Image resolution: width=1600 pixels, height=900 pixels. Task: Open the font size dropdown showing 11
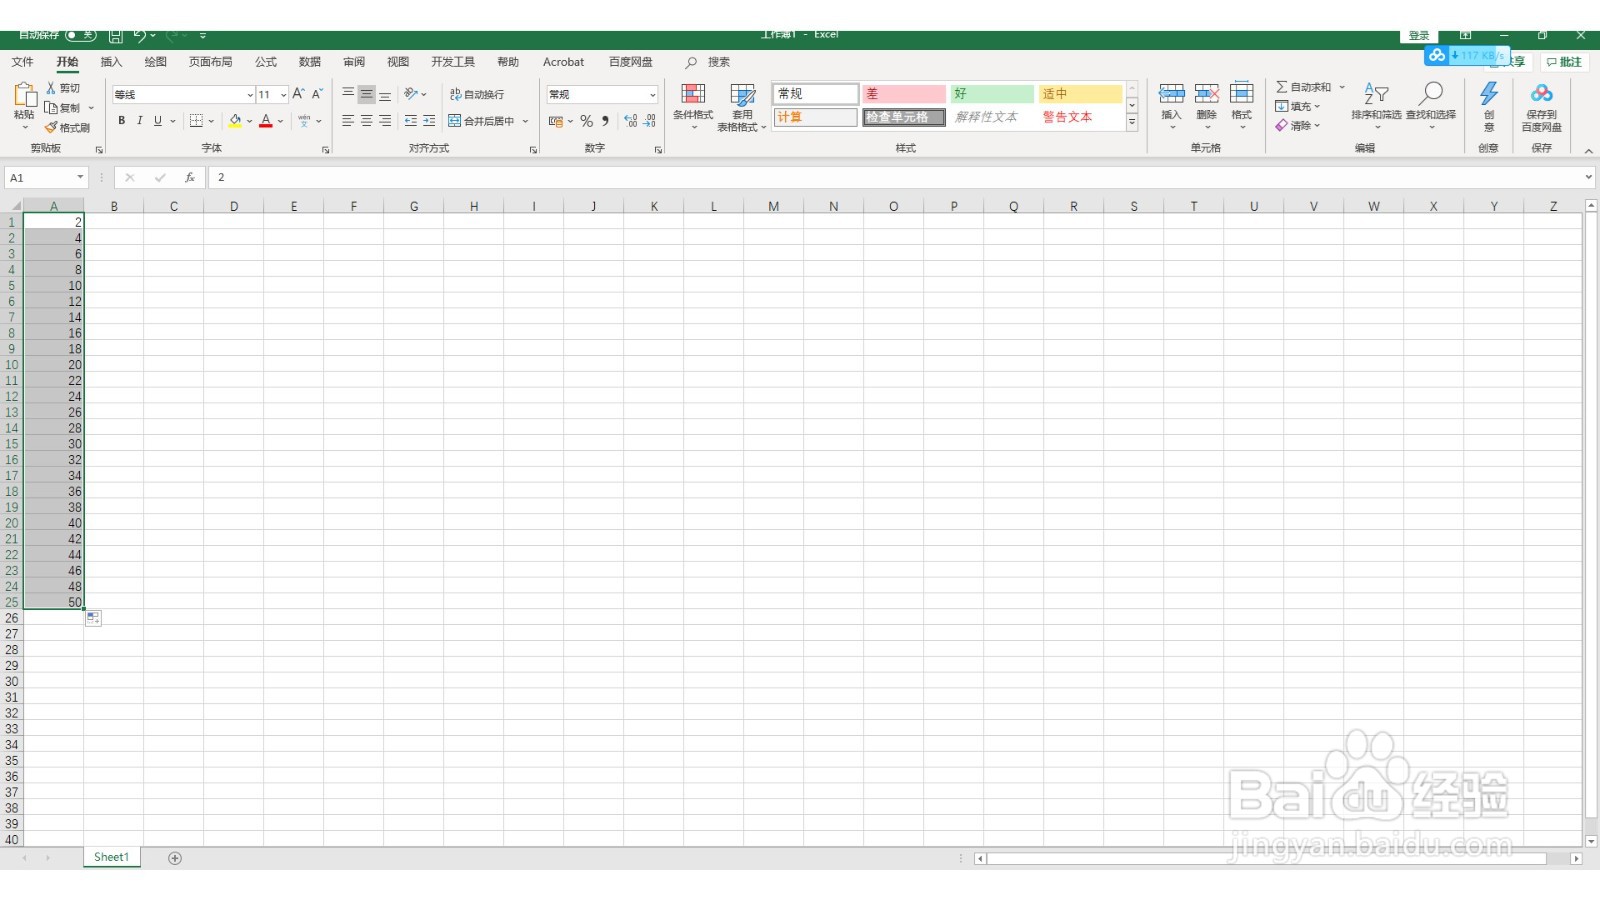pos(283,95)
